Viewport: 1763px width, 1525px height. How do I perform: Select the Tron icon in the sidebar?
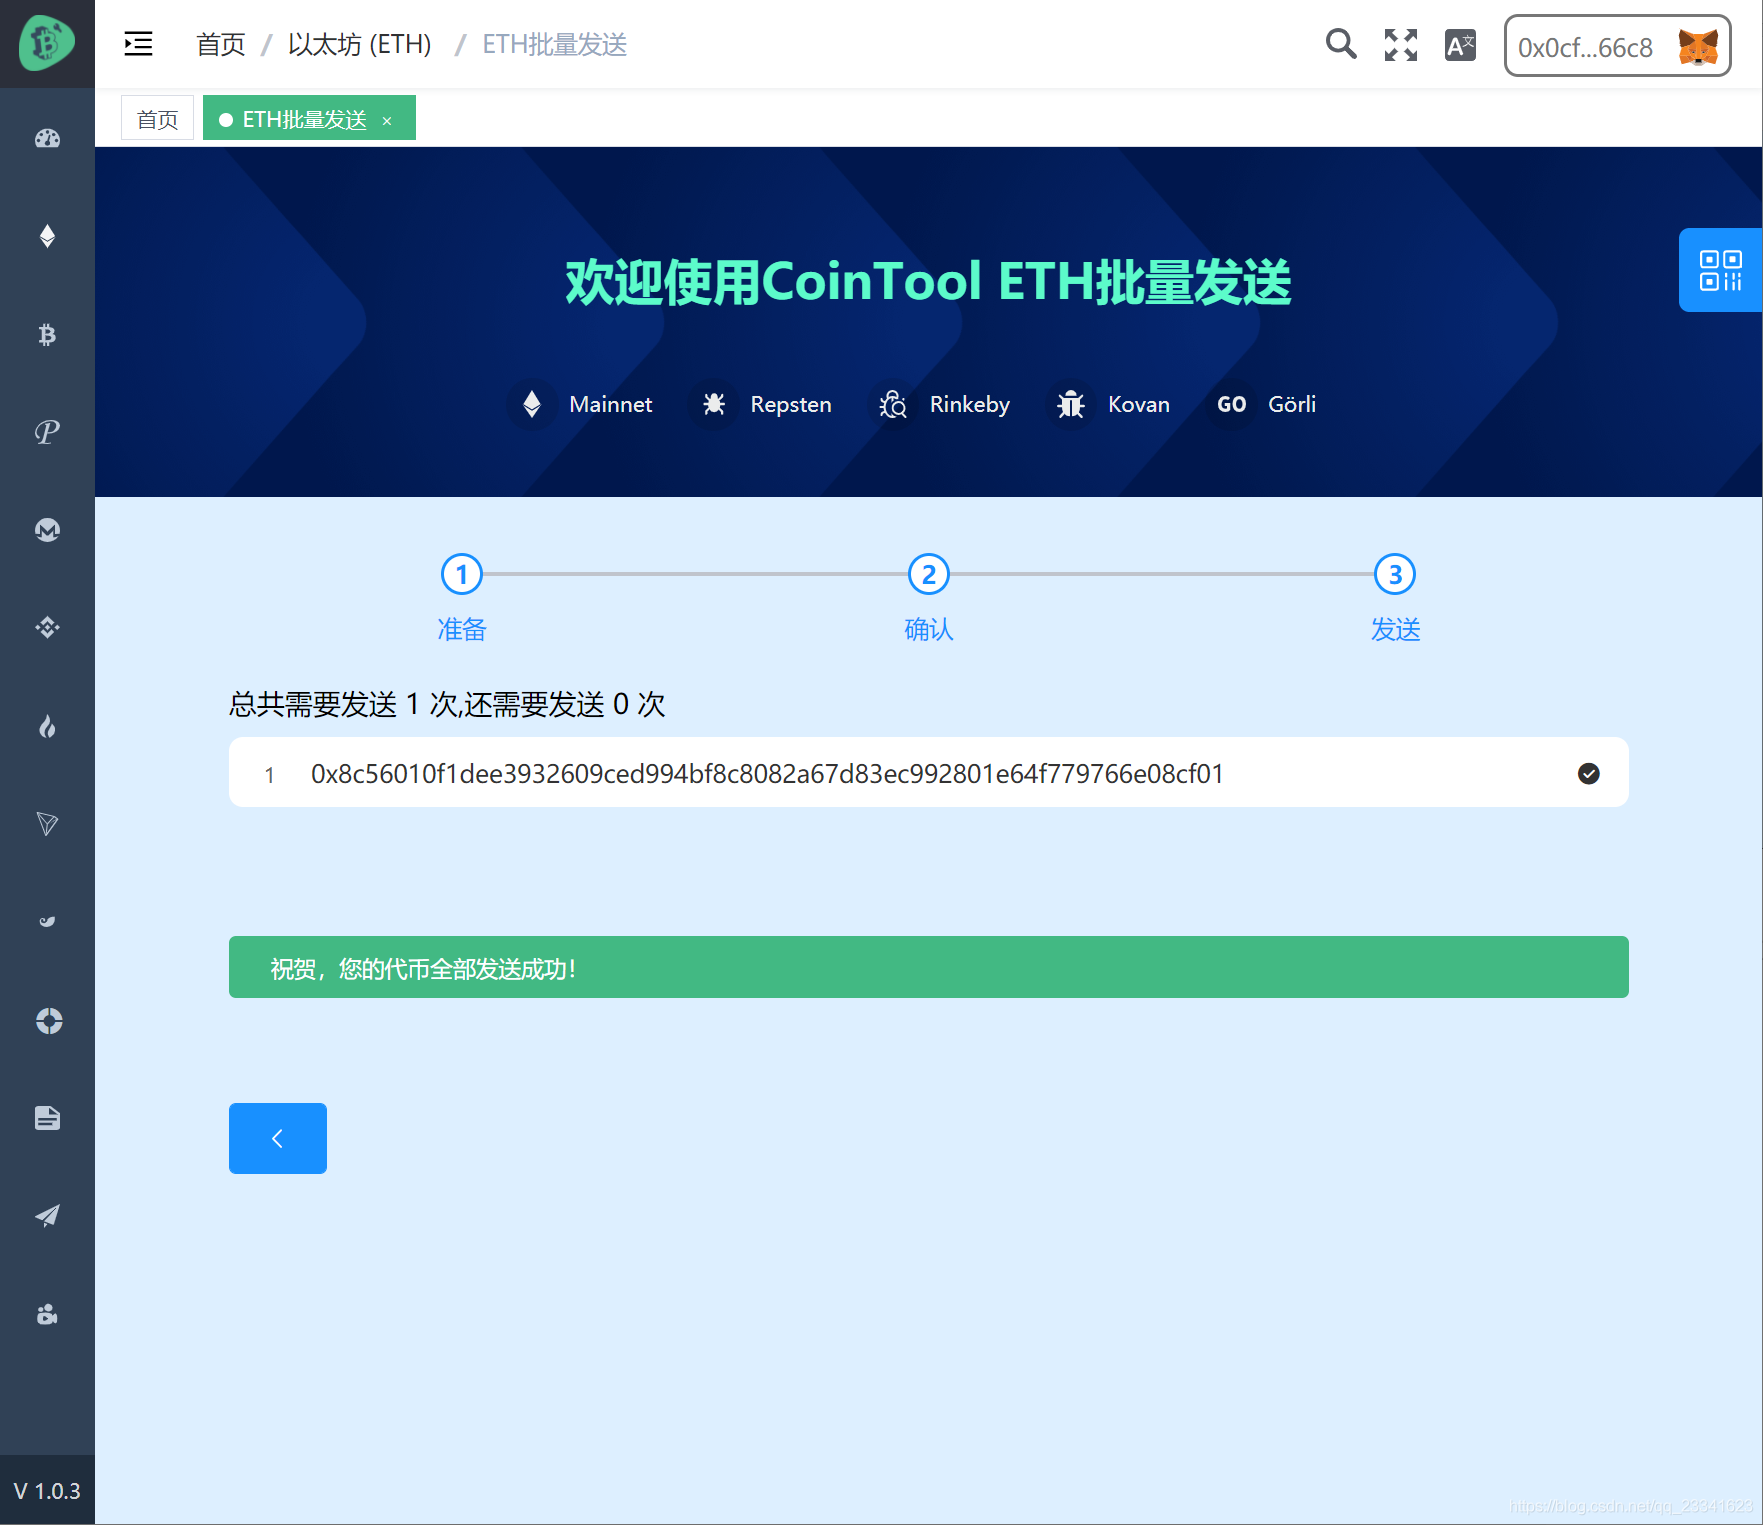tap(47, 823)
